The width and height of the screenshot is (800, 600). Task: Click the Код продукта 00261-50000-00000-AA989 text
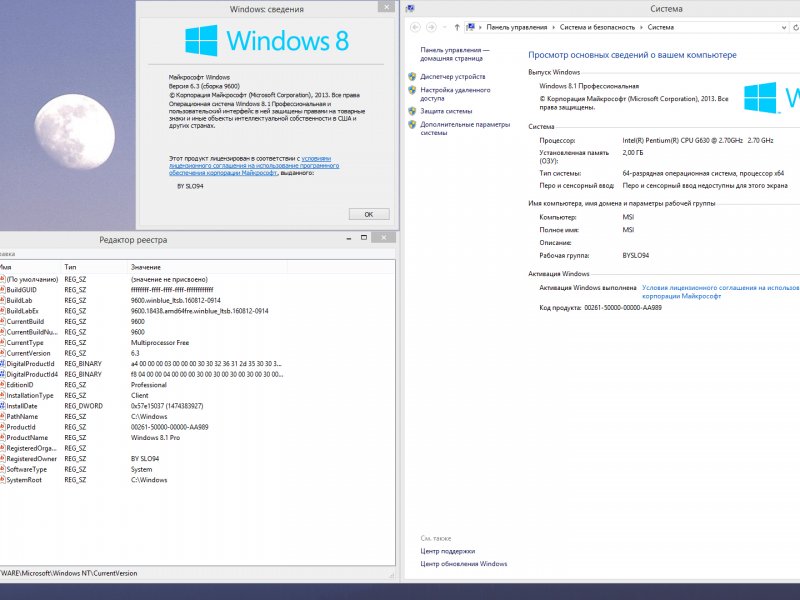tap(601, 308)
